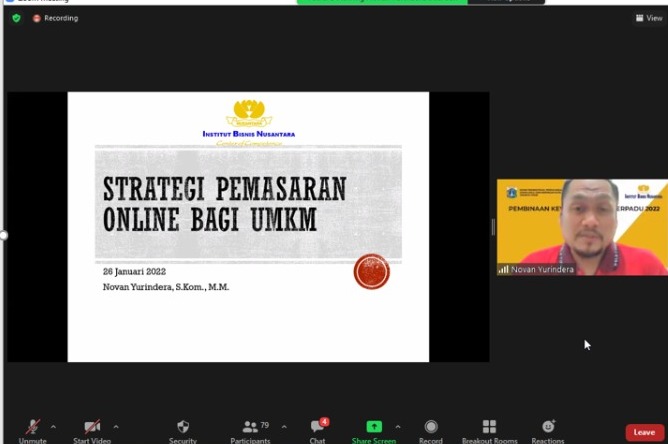
Task: Click slide title "STRATEGI PEMASARAN"
Action: (x=225, y=188)
